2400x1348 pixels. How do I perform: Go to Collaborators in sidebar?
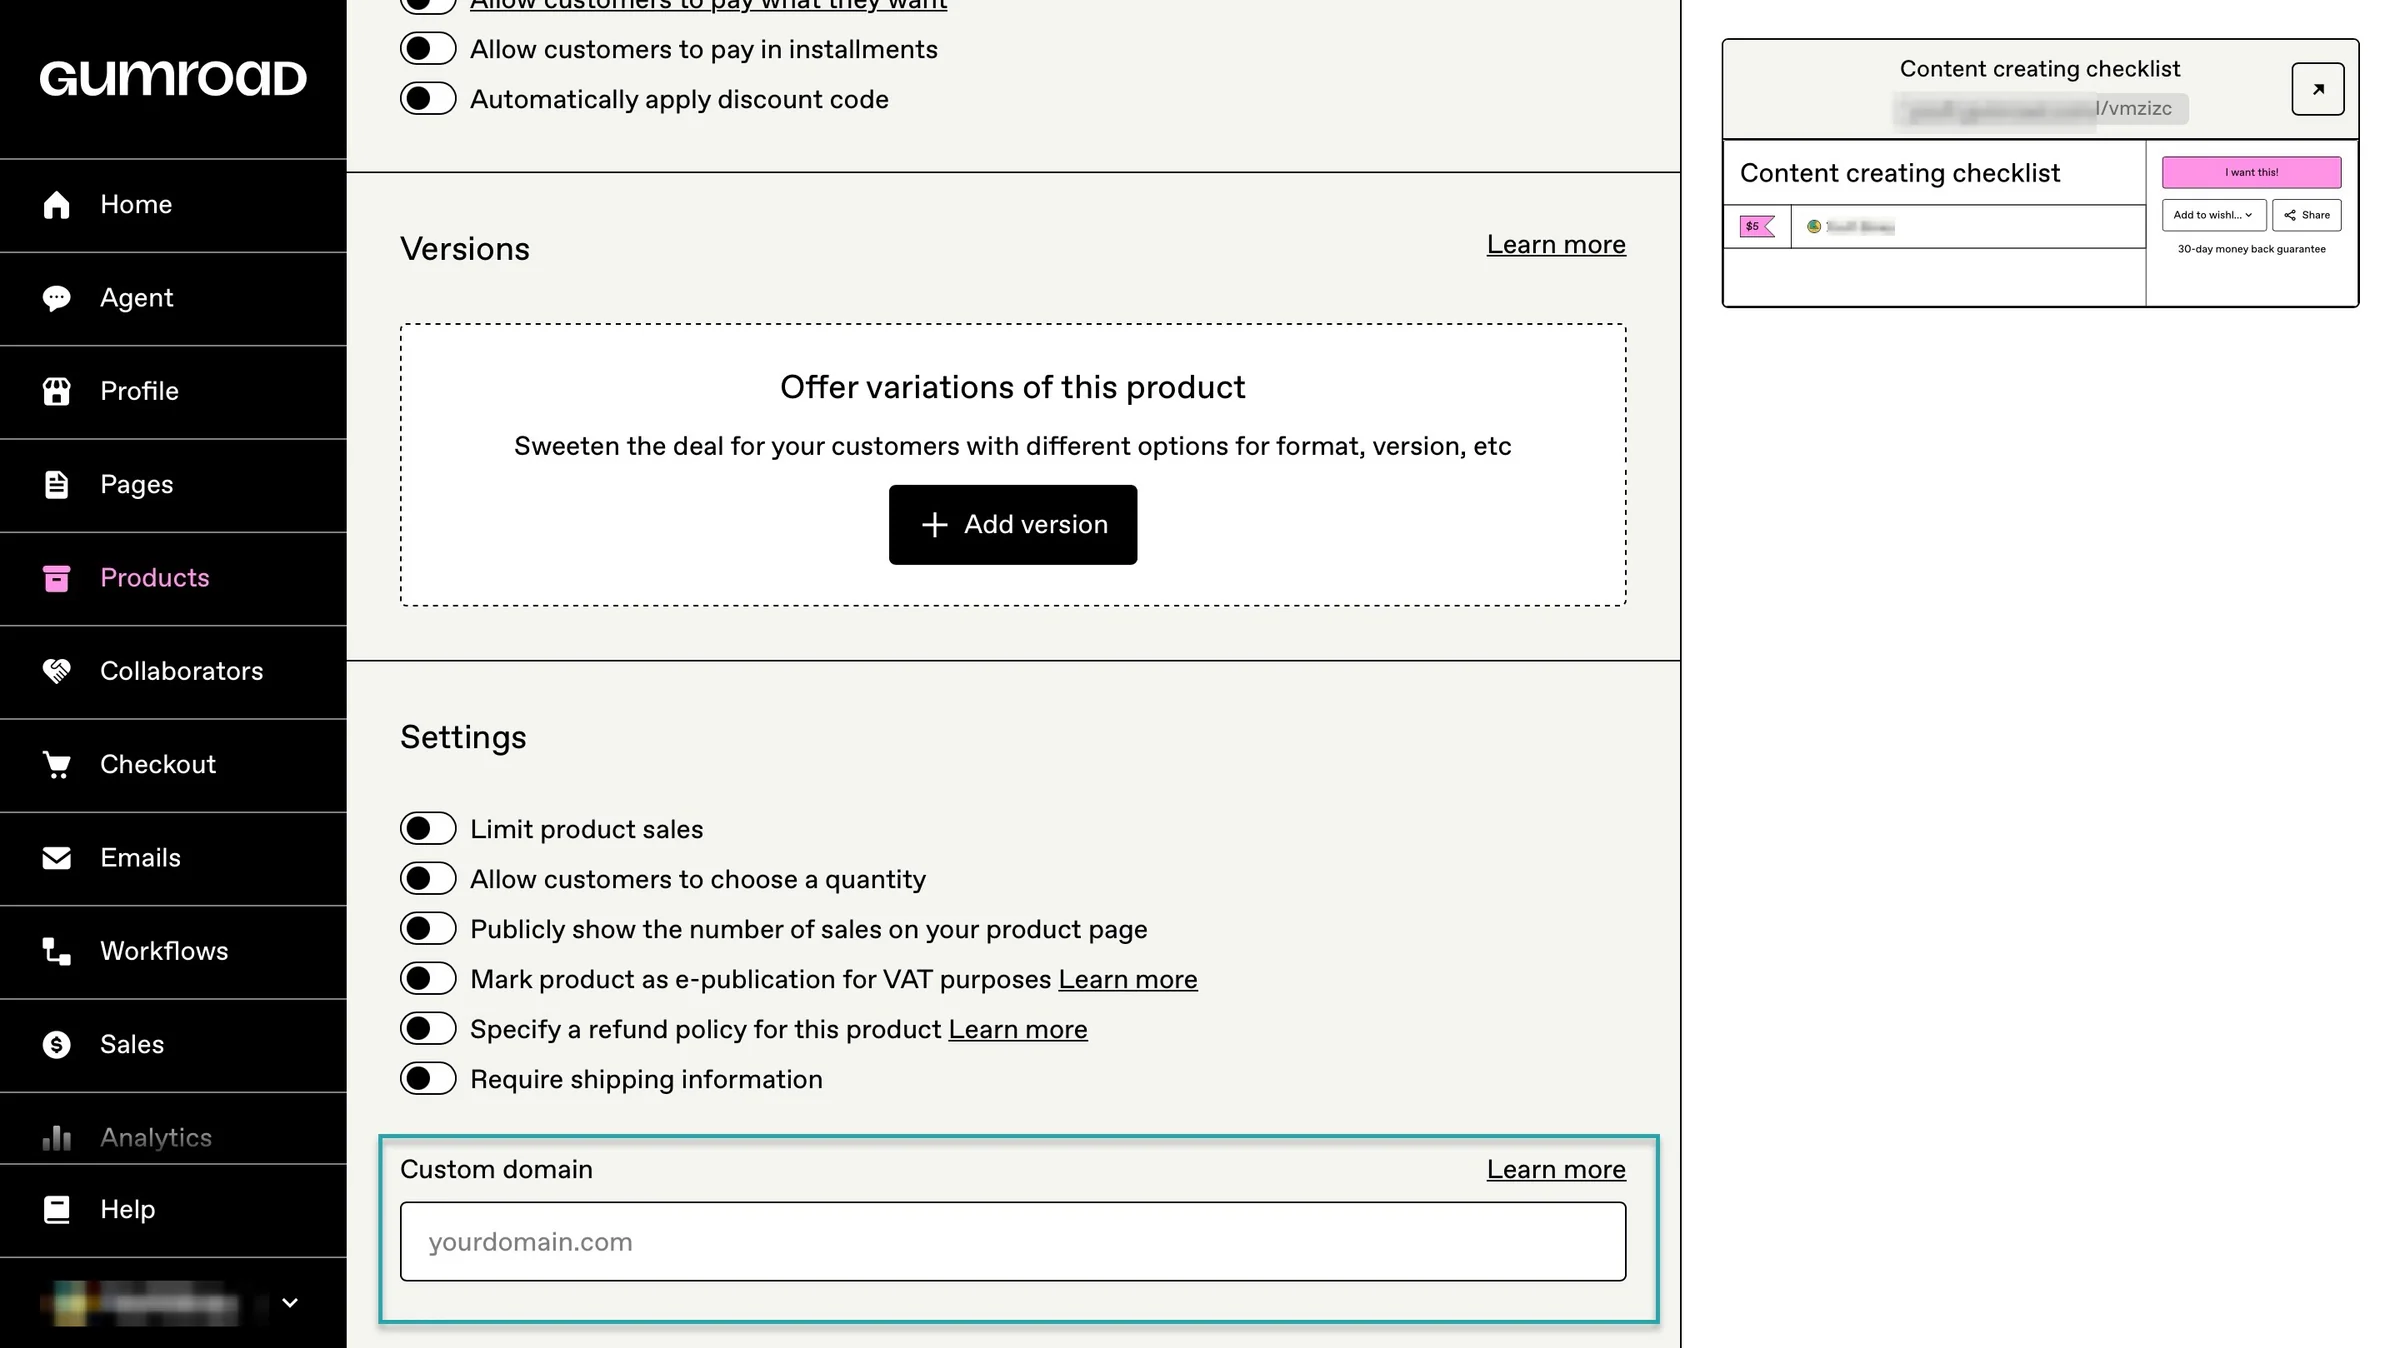(173, 672)
